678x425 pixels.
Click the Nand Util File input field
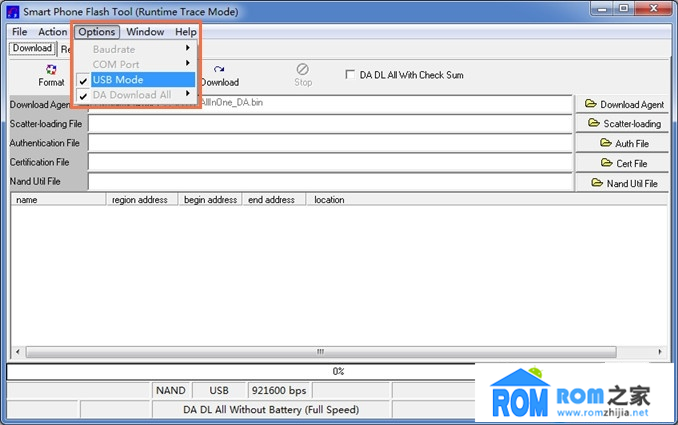pyautogui.click(x=330, y=182)
